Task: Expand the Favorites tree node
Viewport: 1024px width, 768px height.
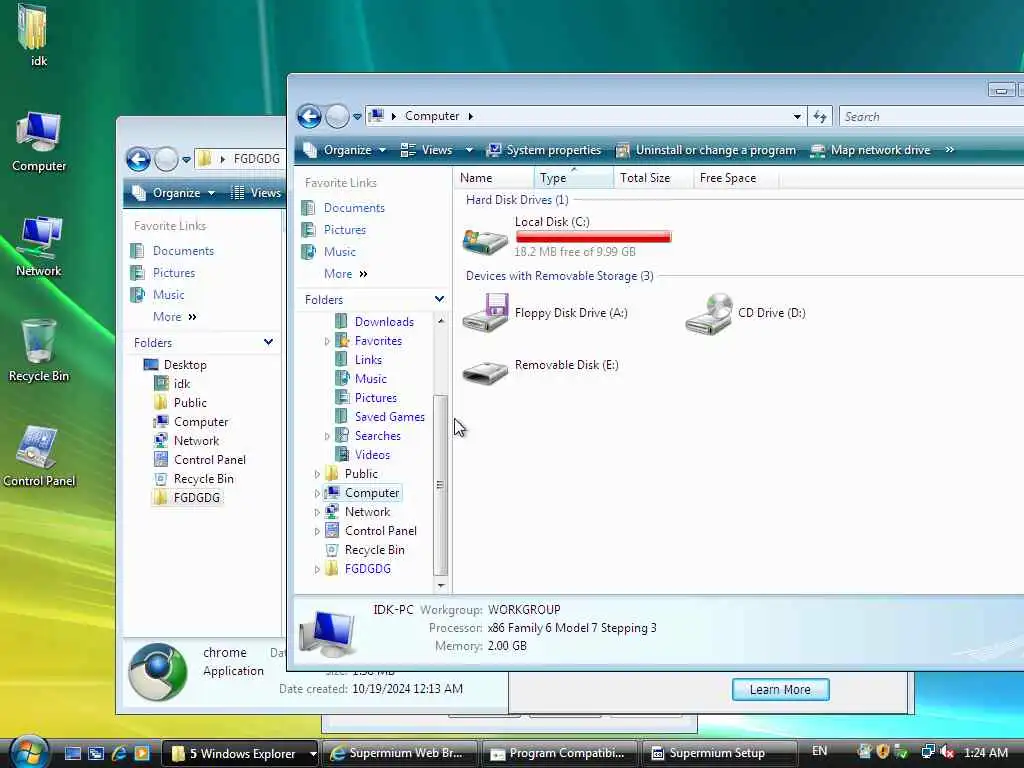Action: point(327,341)
